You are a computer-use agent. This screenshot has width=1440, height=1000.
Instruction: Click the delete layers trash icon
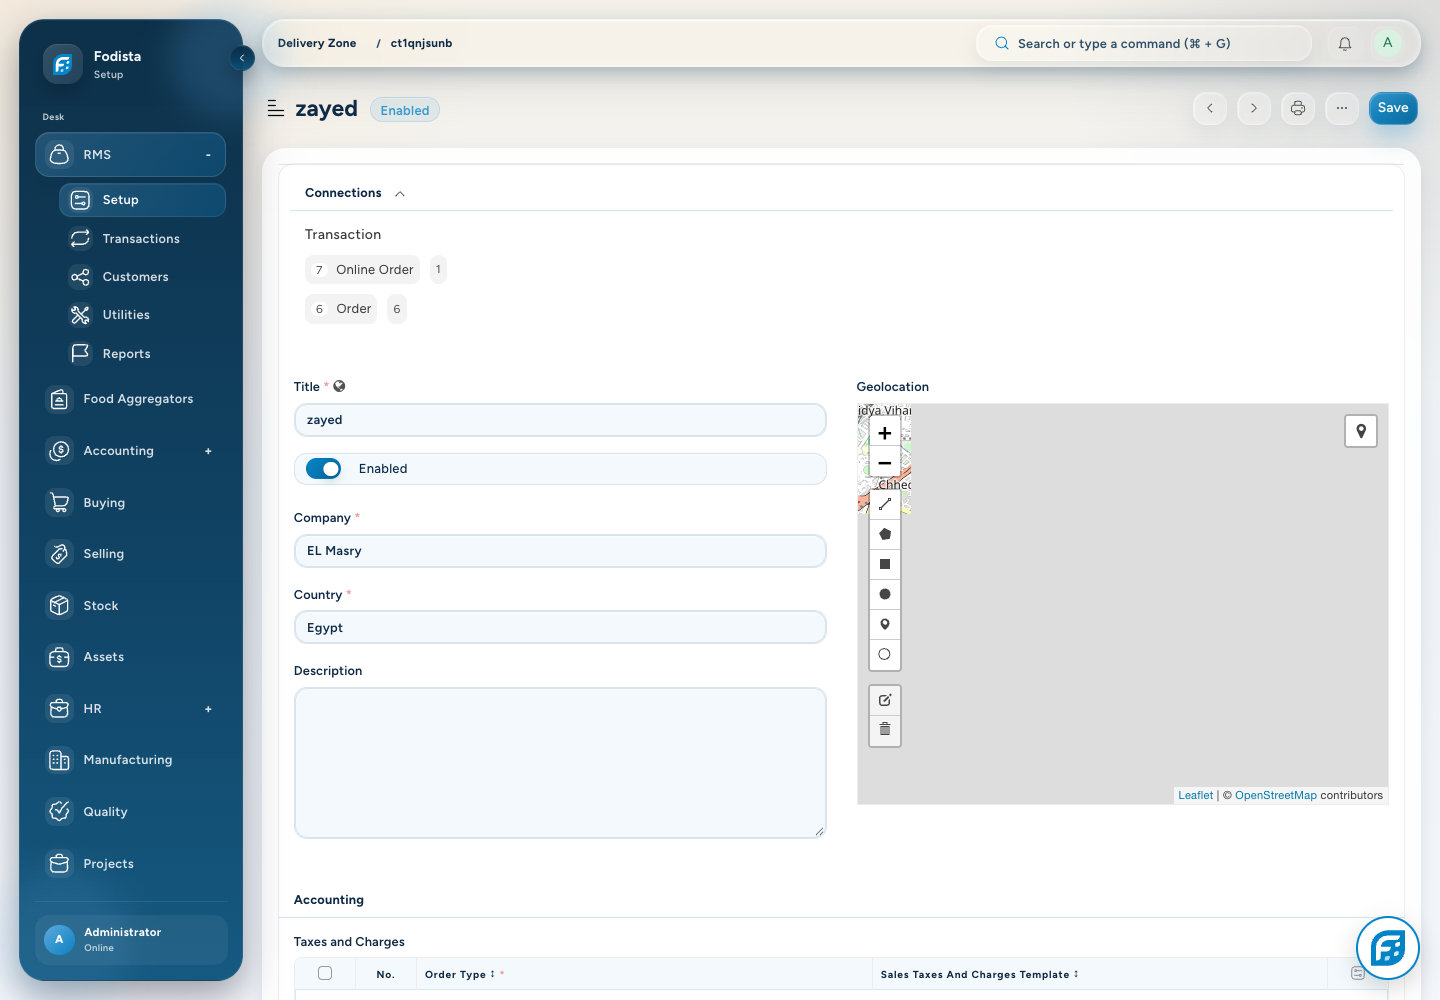pyautogui.click(x=885, y=730)
